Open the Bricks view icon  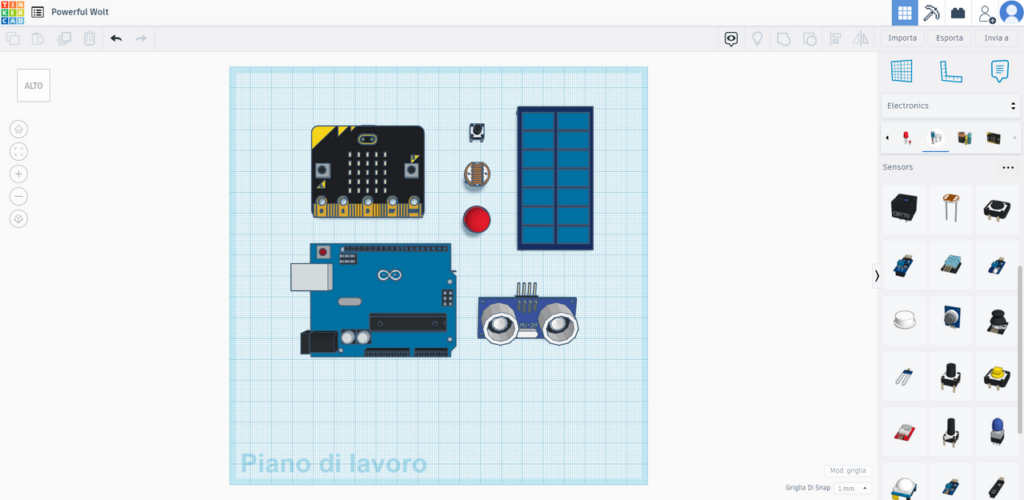point(958,13)
